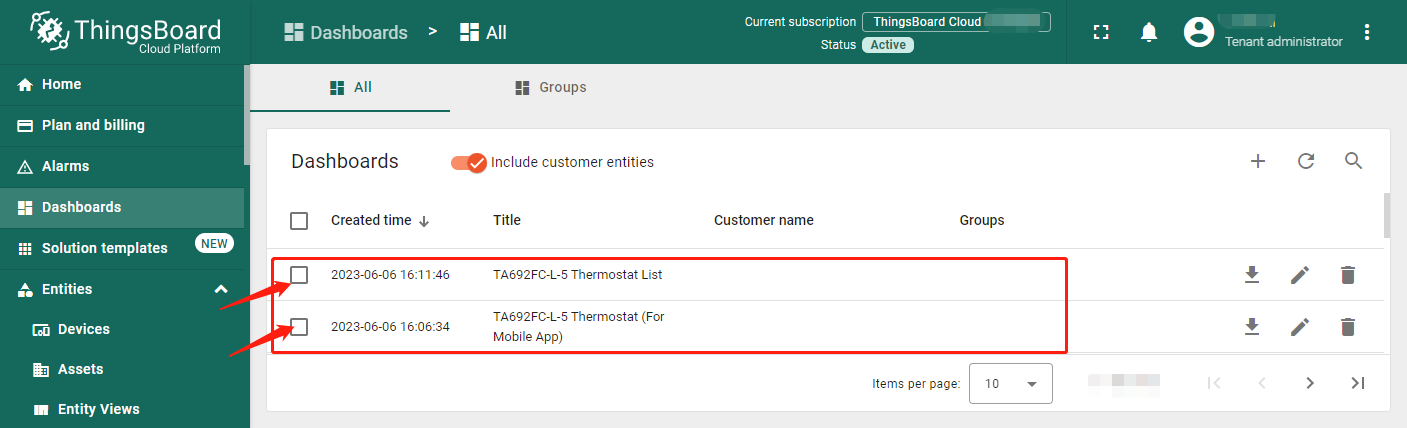This screenshot has height=428, width=1407.
Task: Edit the Thermostat (For Mobile App) dashboard
Action: point(1300,326)
